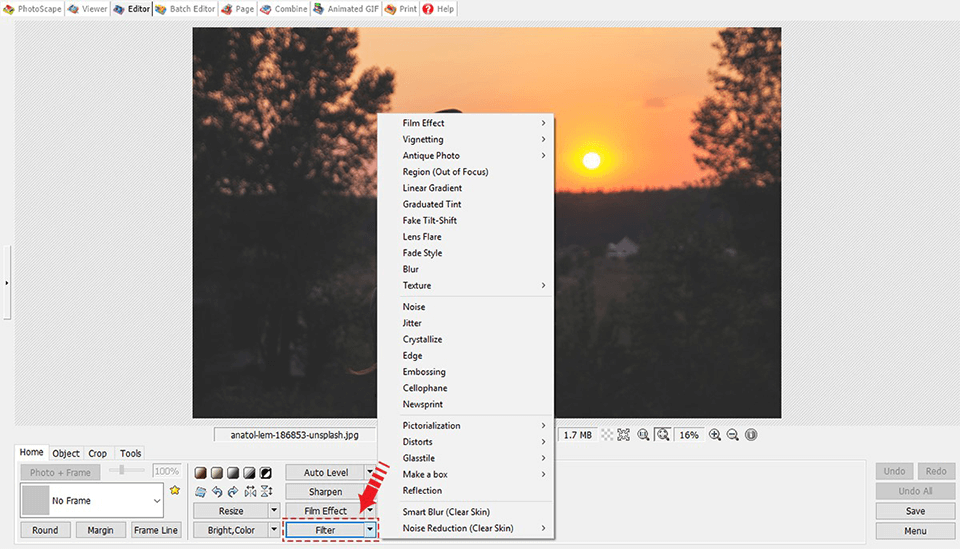Open the Page tab
This screenshot has height=549, width=960.
(238, 9)
